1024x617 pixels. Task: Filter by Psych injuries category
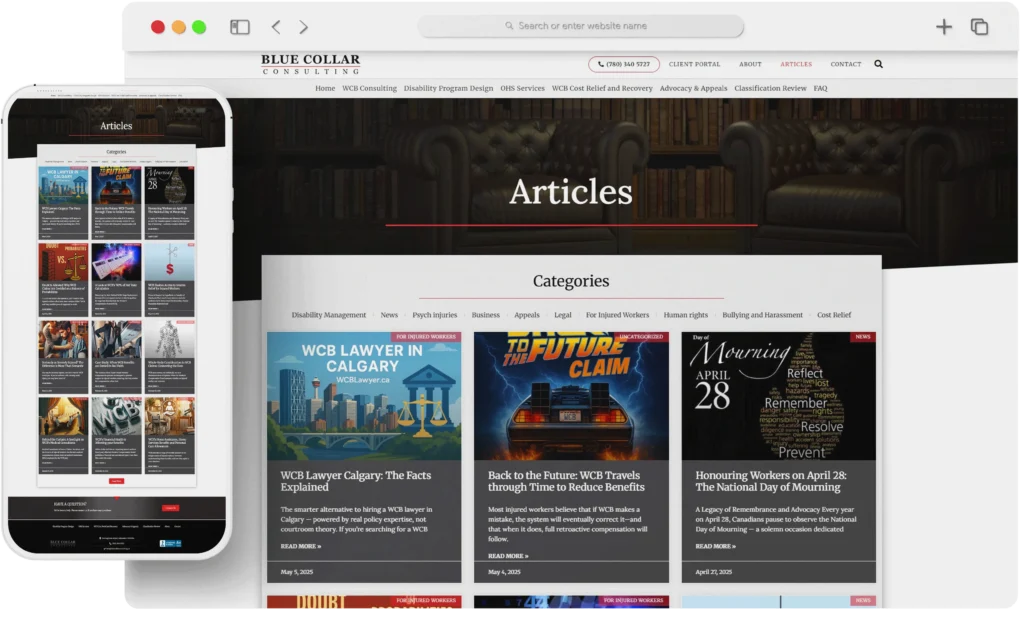click(434, 315)
